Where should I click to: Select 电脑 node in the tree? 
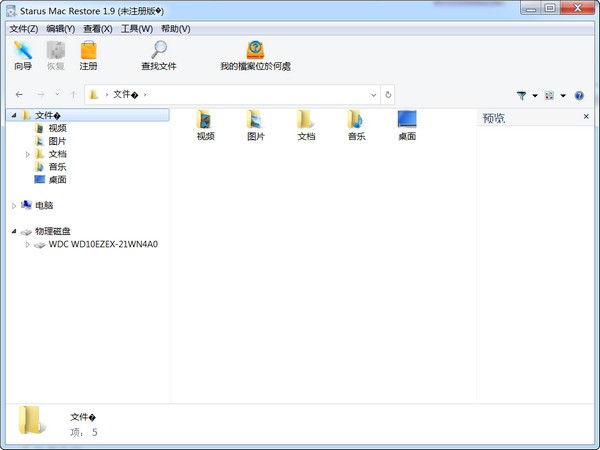(44, 205)
